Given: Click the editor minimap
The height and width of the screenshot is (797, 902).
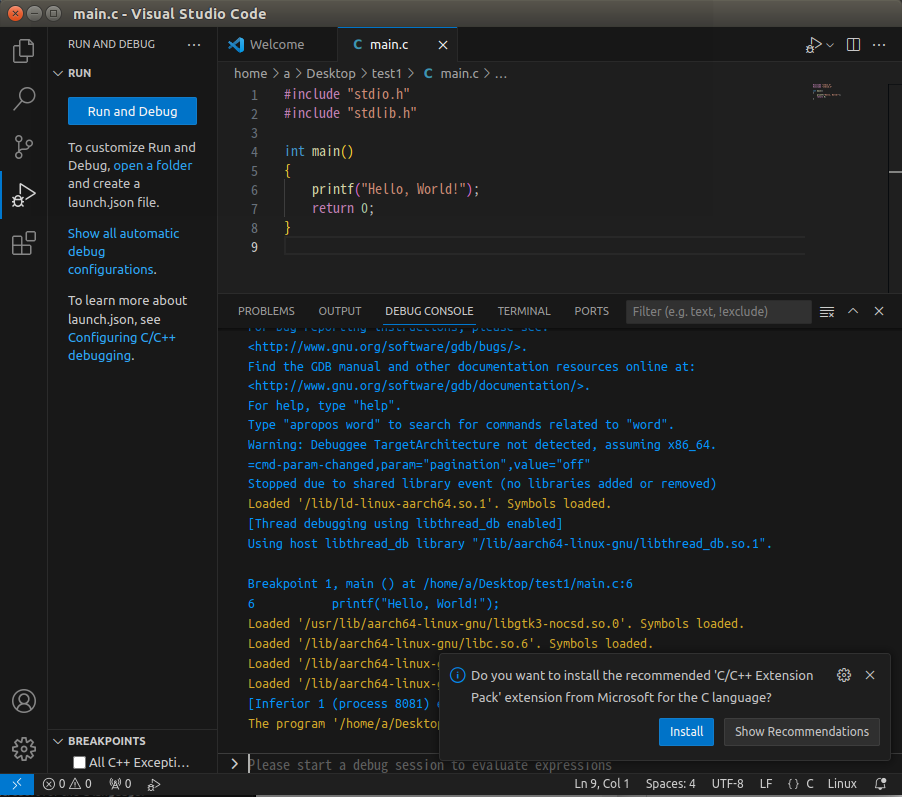Looking at the screenshot, I should pos(827,91).
